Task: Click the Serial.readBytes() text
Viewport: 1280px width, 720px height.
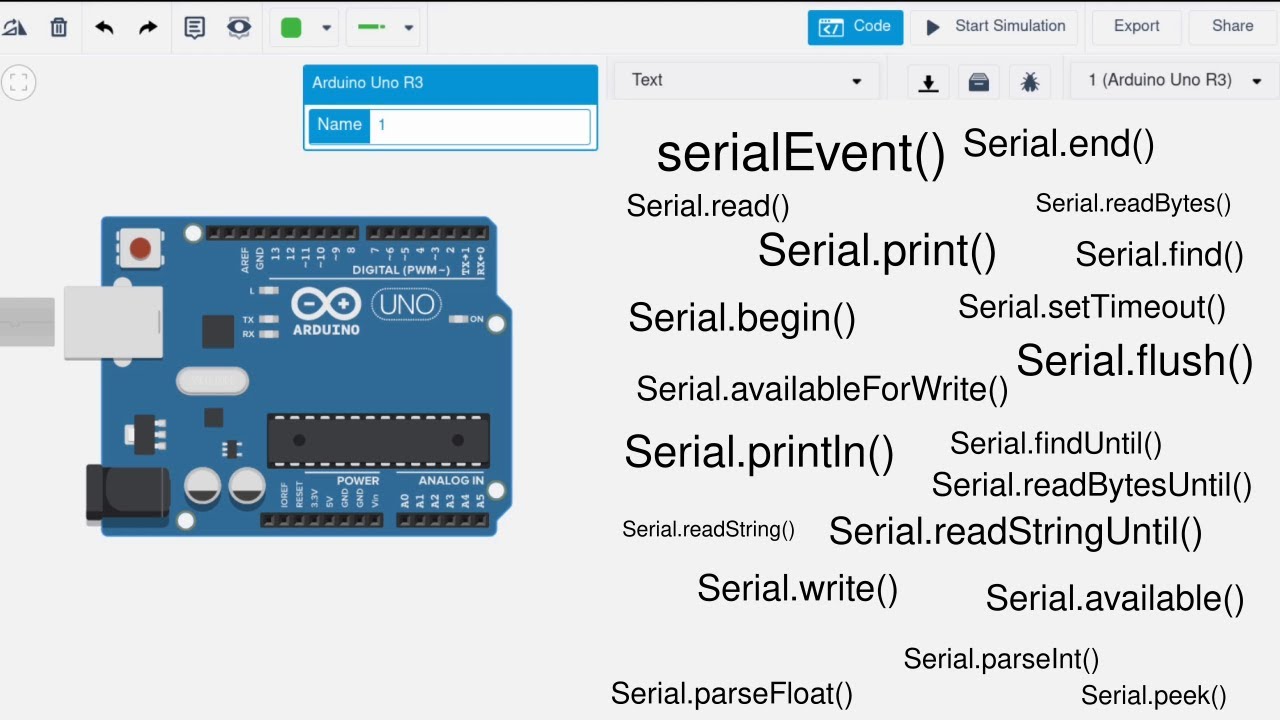Action: [1133, 203]
